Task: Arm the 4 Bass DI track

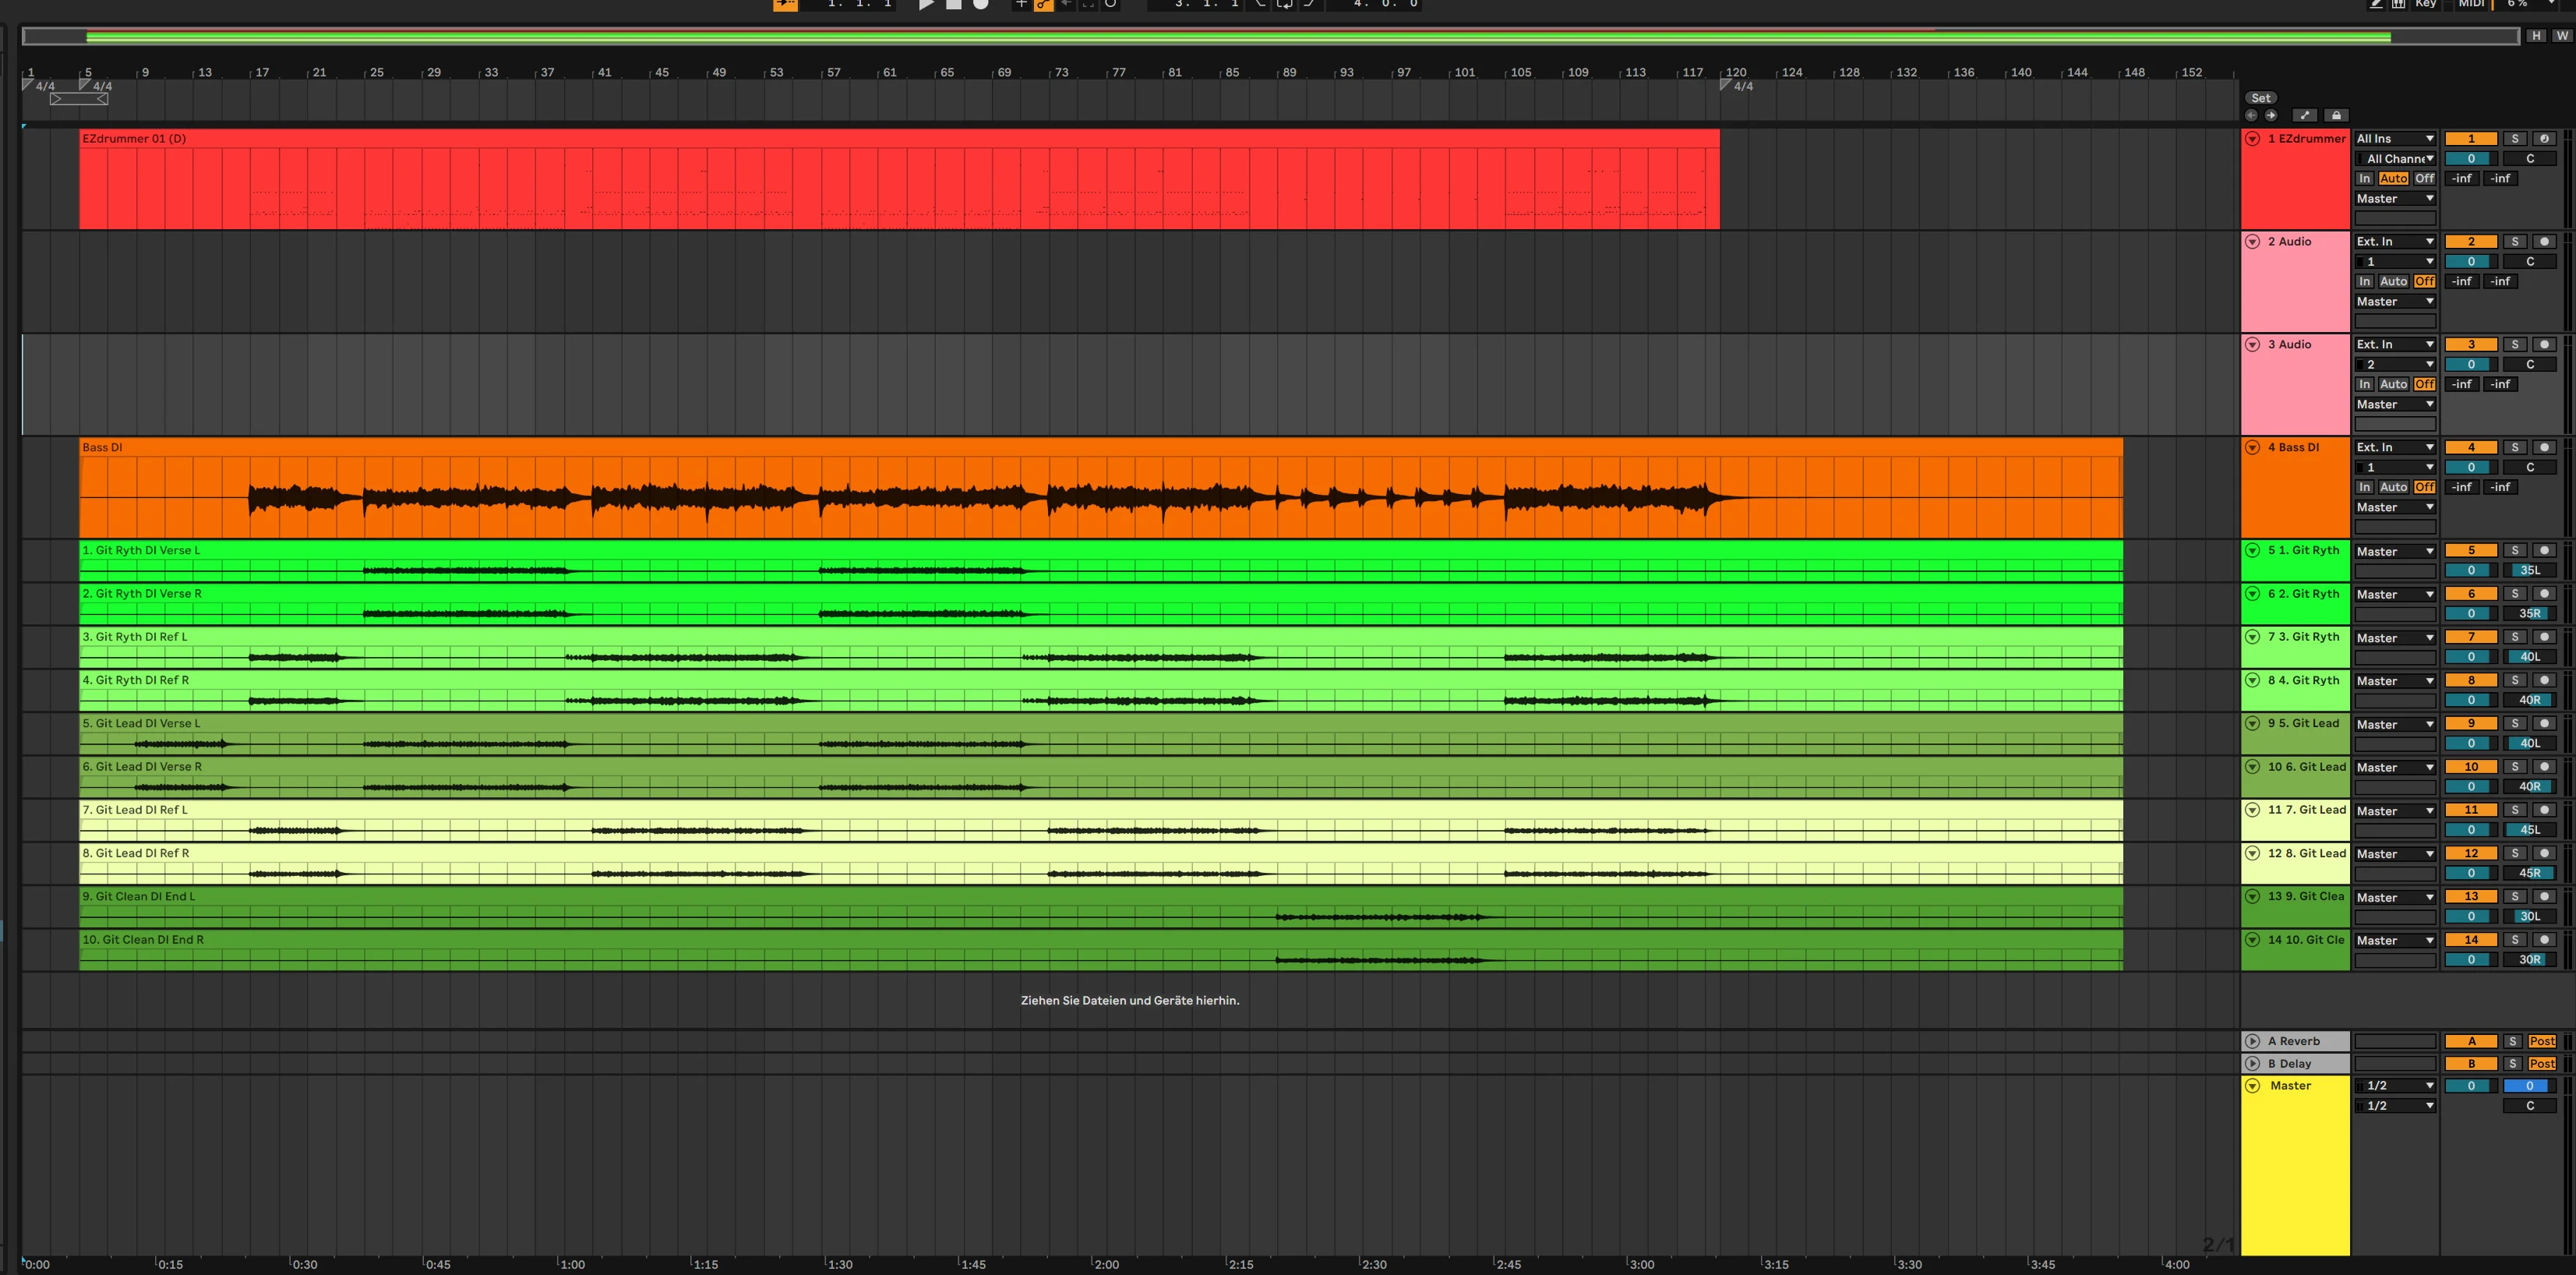Action: click(x=2544, y=447)
